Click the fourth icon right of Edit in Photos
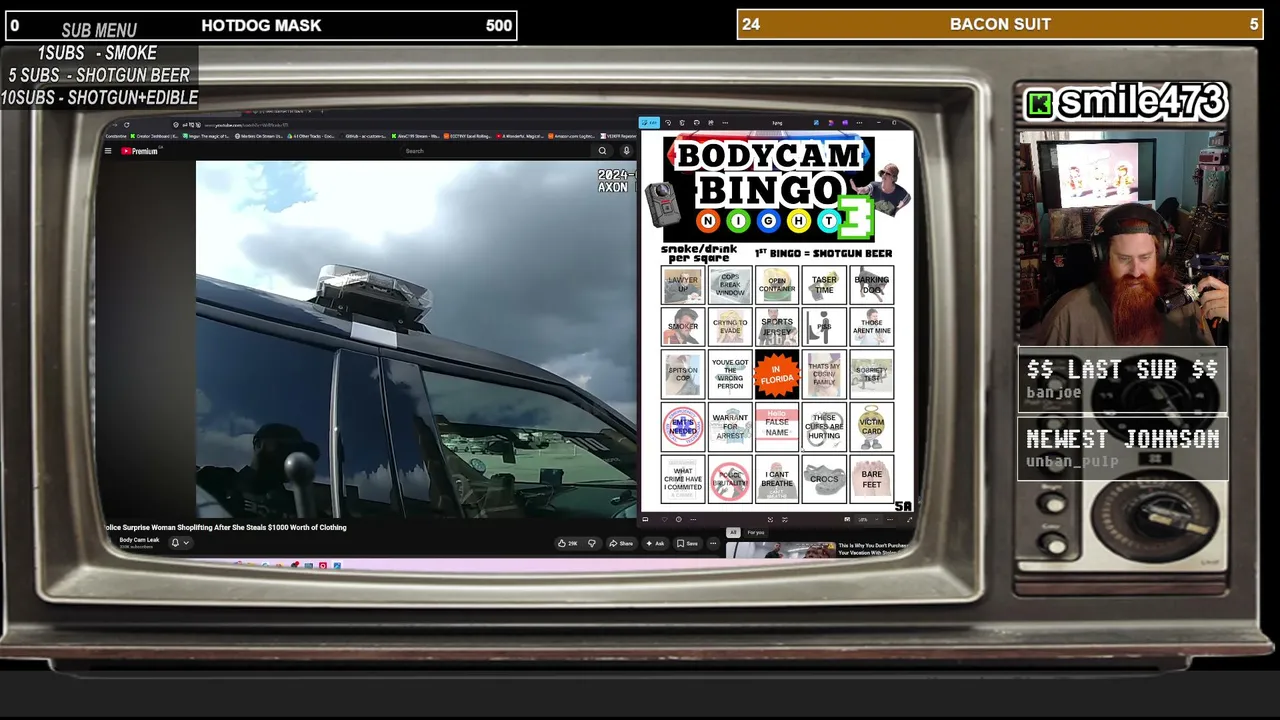 point(710,123)
